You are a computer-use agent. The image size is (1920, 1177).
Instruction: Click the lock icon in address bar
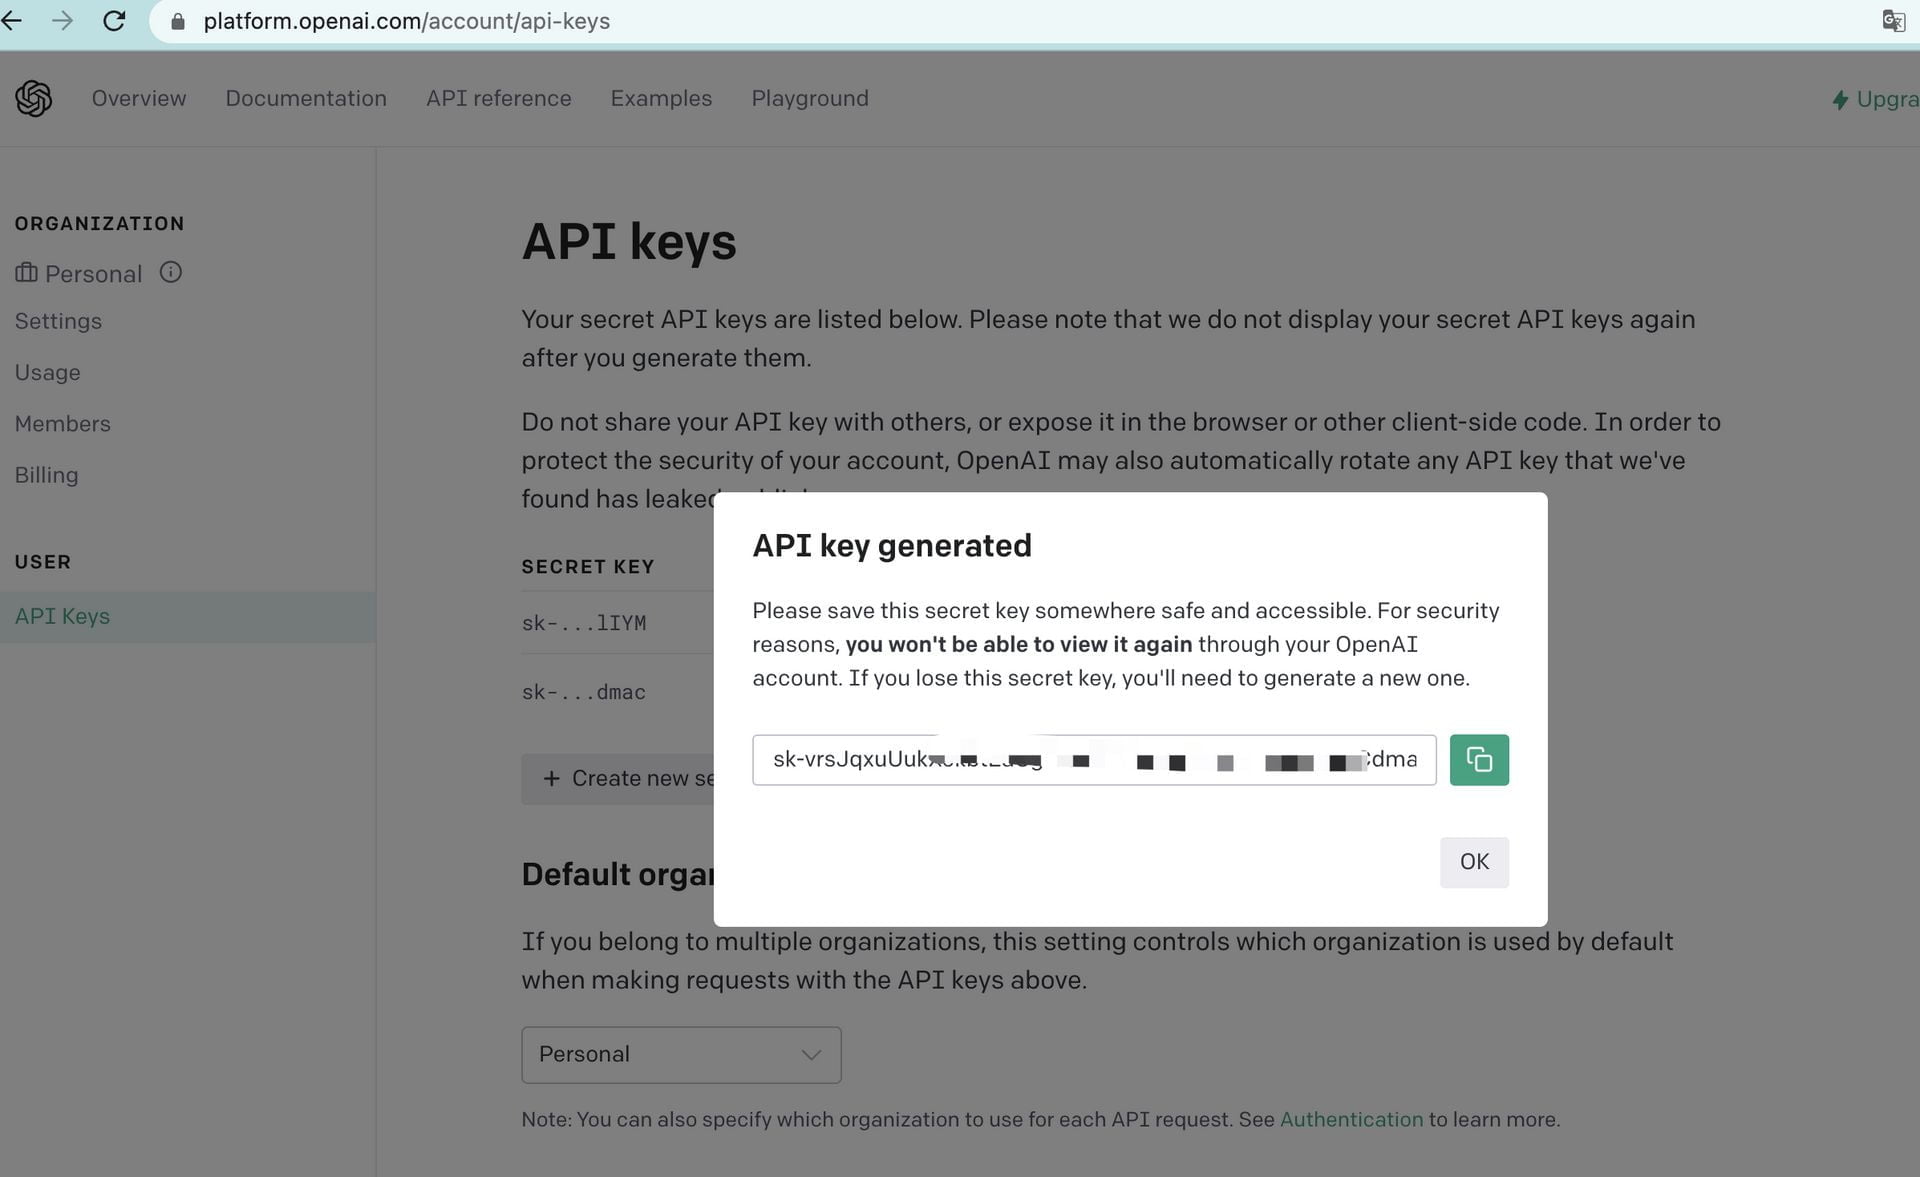(x=178, y=22)
